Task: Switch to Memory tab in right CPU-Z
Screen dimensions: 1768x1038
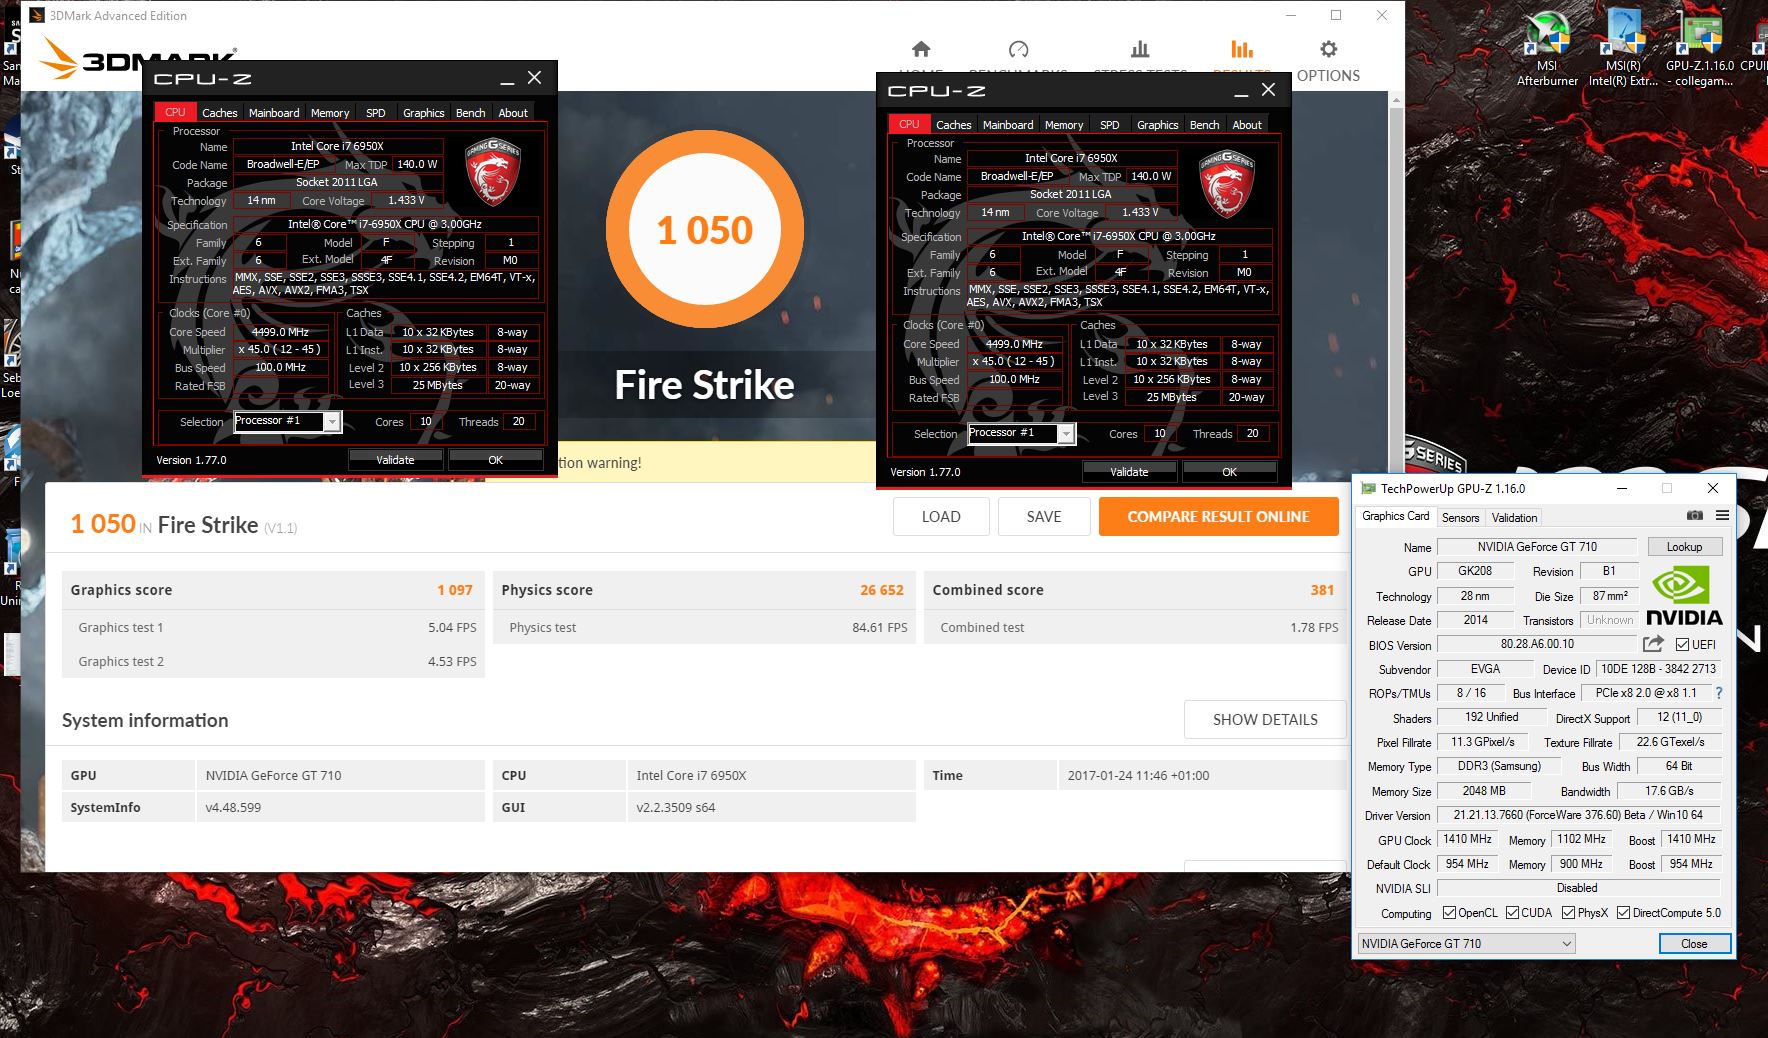Action: coord(1064,125)
